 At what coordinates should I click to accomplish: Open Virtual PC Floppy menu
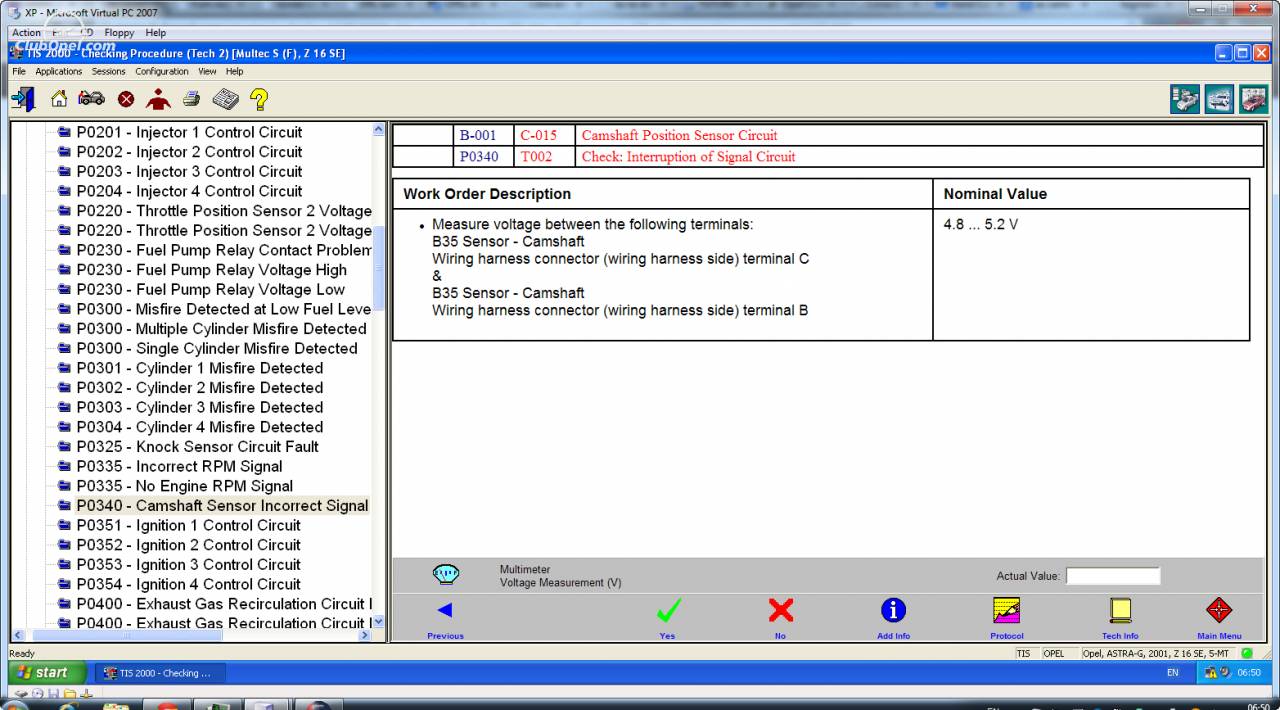pos(119,33)
